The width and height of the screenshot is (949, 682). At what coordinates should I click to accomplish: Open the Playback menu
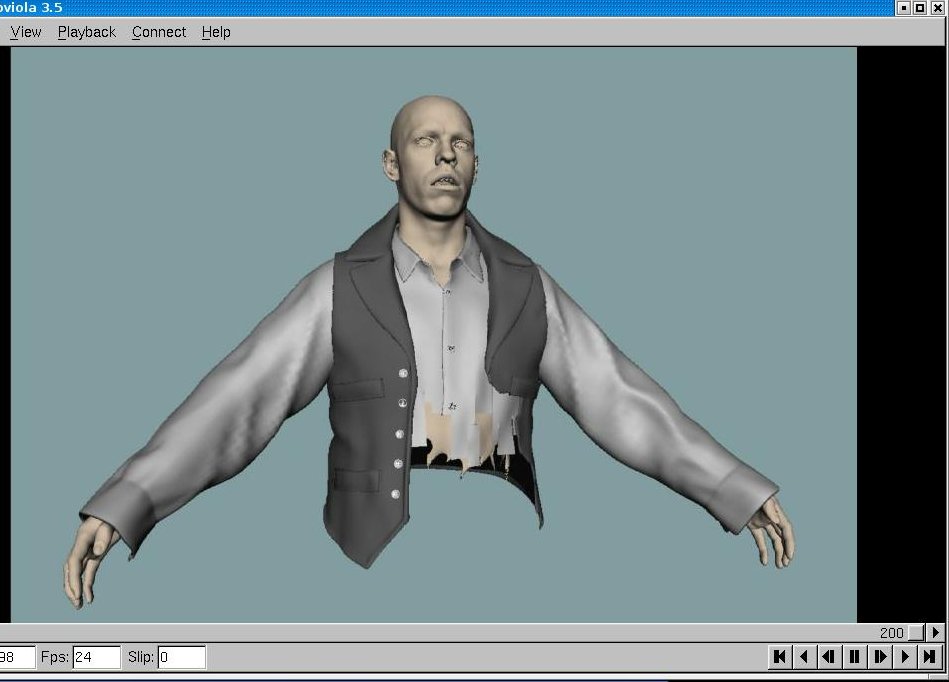tap(87, 32)
